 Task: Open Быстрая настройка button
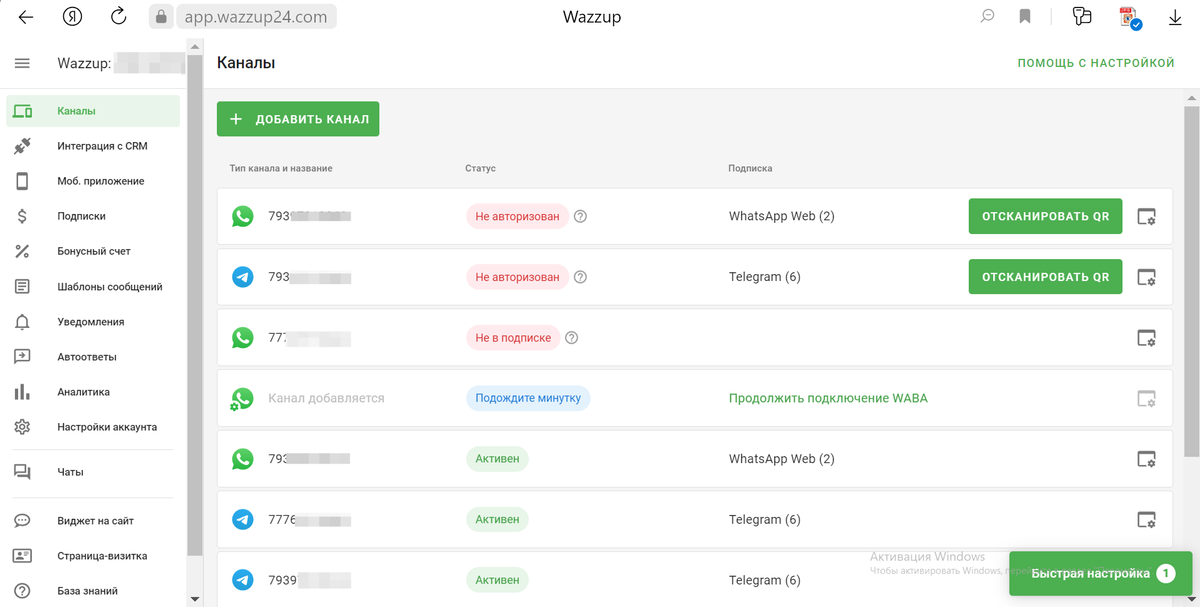[x=1102, y=574]
